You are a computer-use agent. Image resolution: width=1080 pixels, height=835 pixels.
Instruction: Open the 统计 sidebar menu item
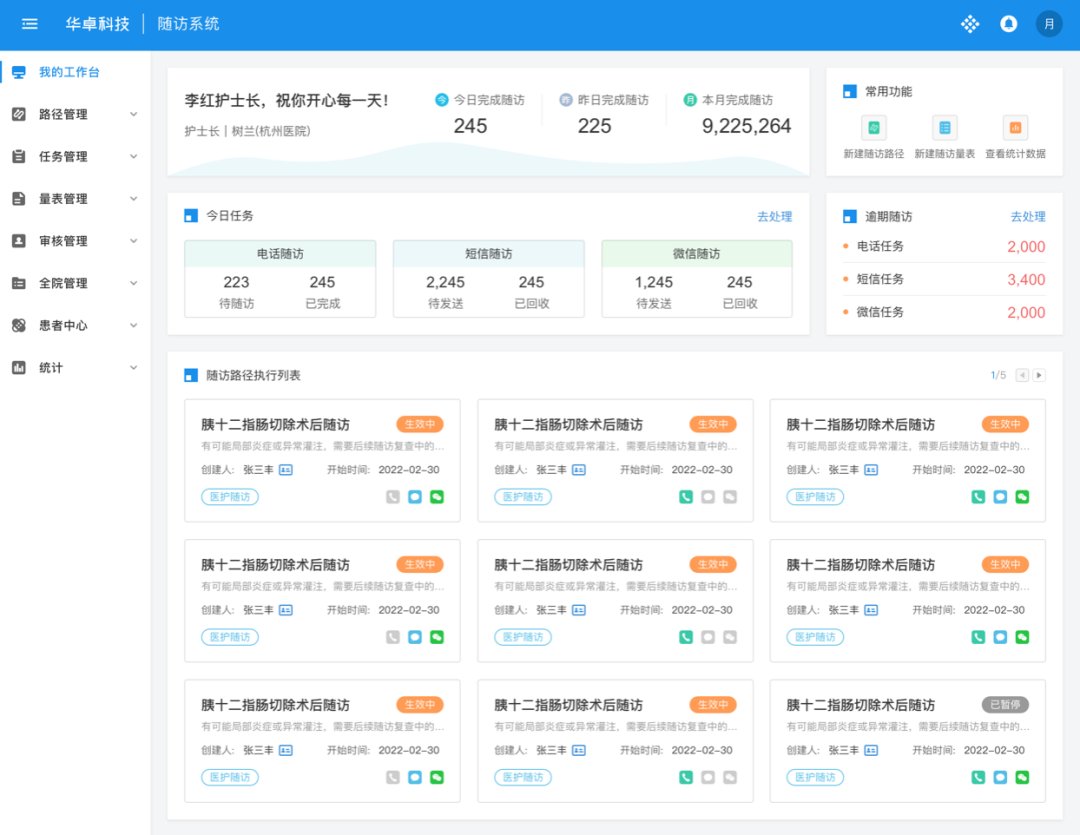click(x=75, y=367)
